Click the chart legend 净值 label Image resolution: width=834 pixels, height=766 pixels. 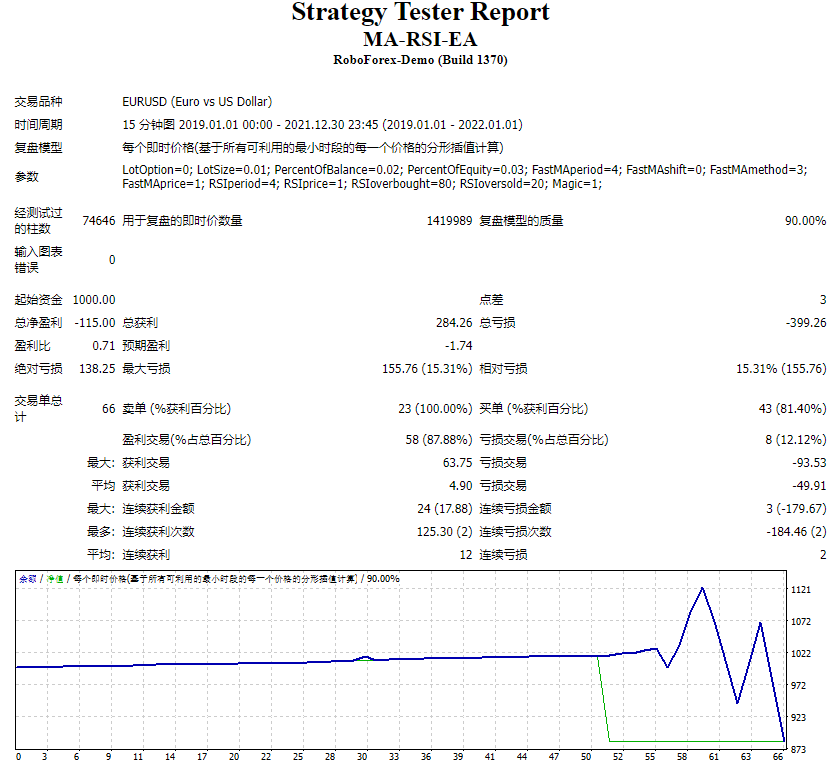point(55,579)
